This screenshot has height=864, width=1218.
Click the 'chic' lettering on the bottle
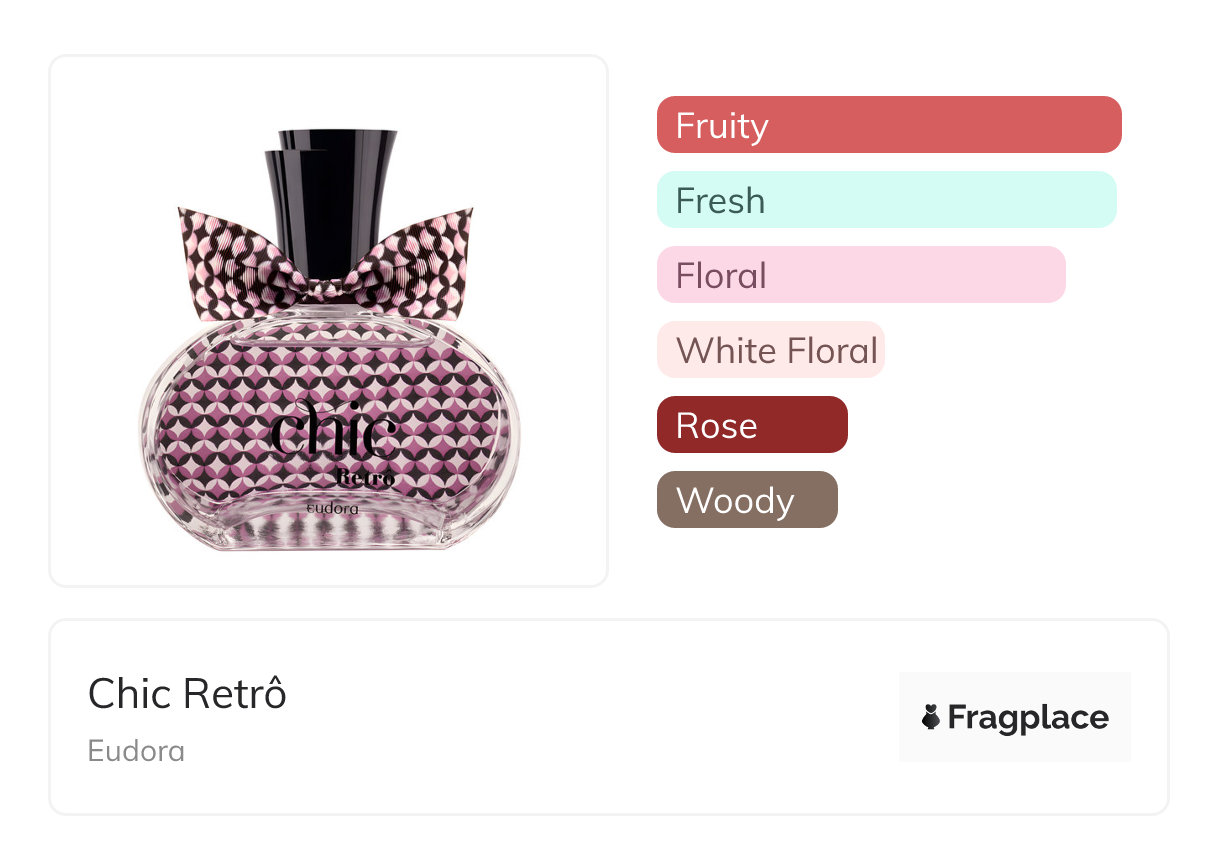coord(333,433)
